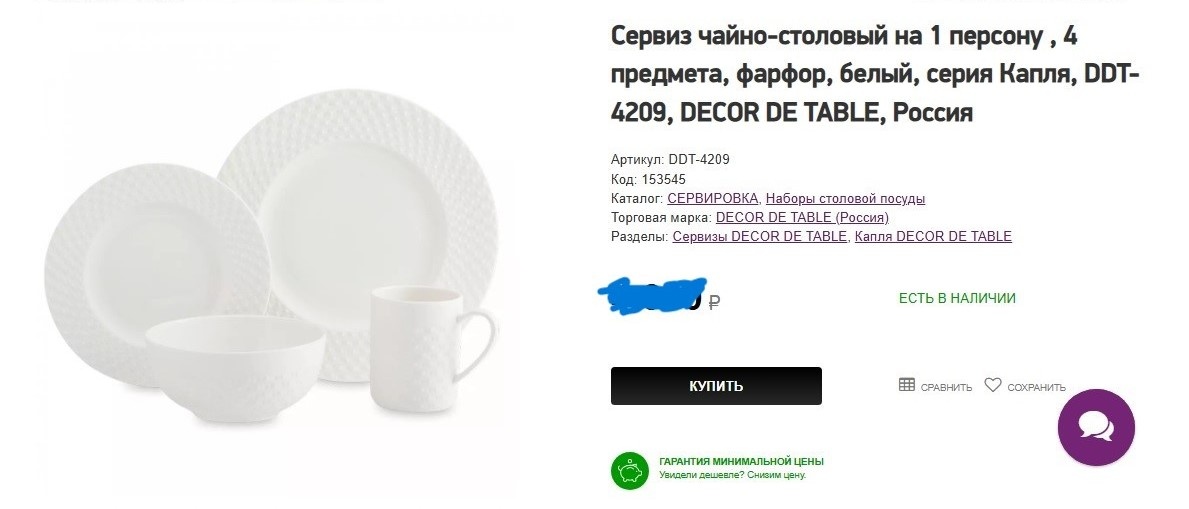Click the ЕСТЬ В НАЛИЧИИ availability label
Image resolution: width=1189 pixels, height=509 pixels.
(x=957, y=299)
